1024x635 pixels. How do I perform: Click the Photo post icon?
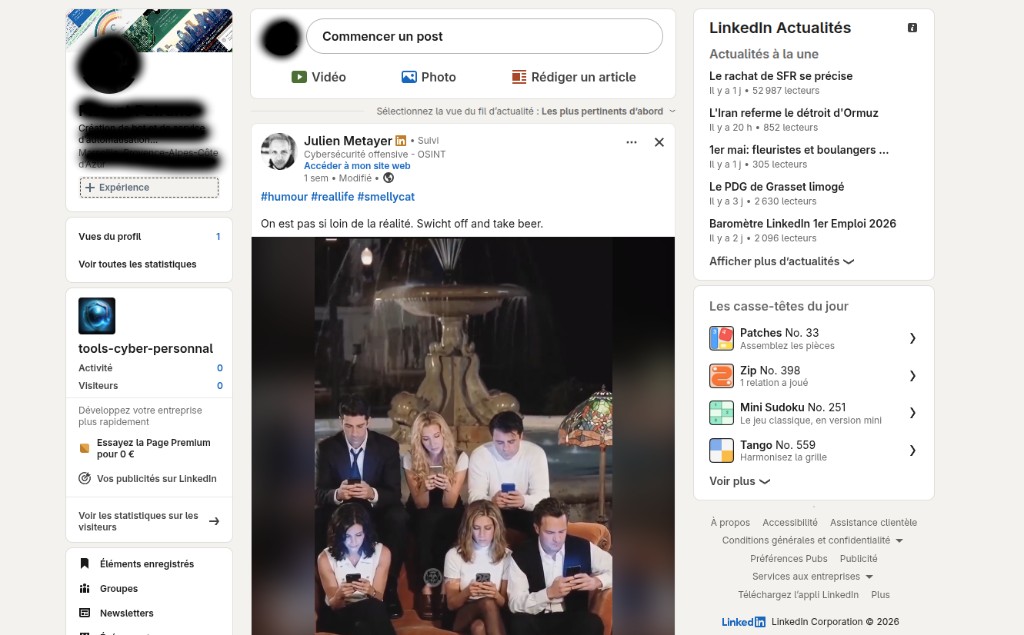tap(409, 77)
